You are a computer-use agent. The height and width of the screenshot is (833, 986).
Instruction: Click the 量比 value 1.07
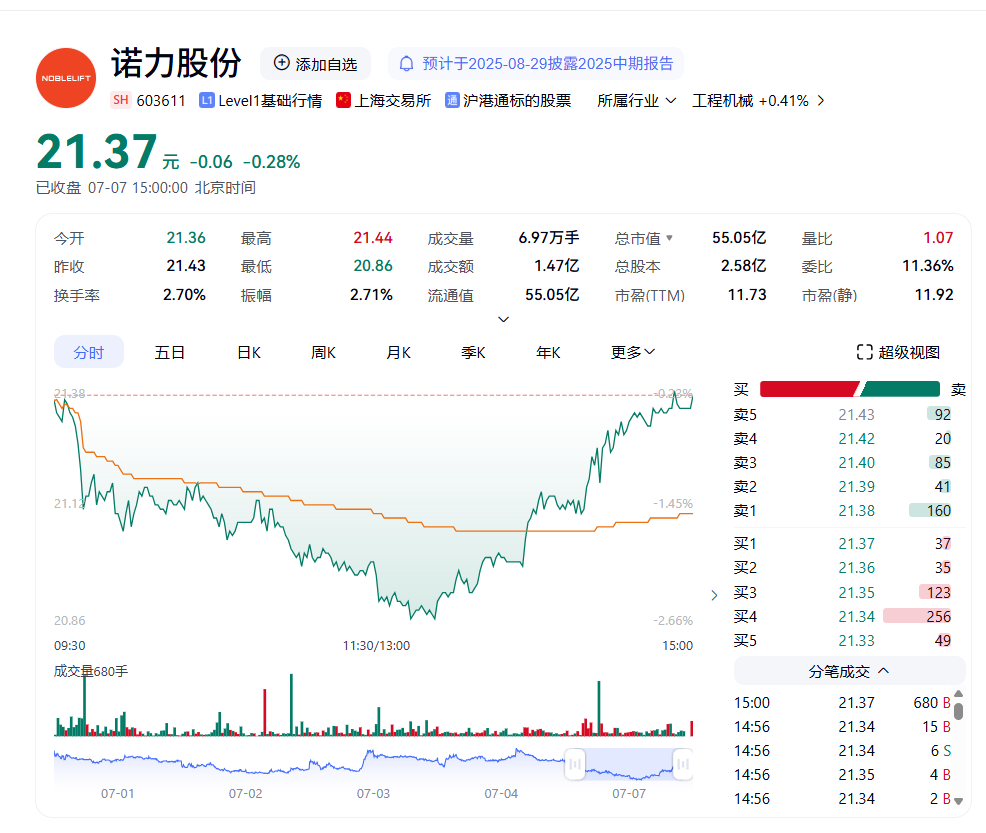point(938,238)
